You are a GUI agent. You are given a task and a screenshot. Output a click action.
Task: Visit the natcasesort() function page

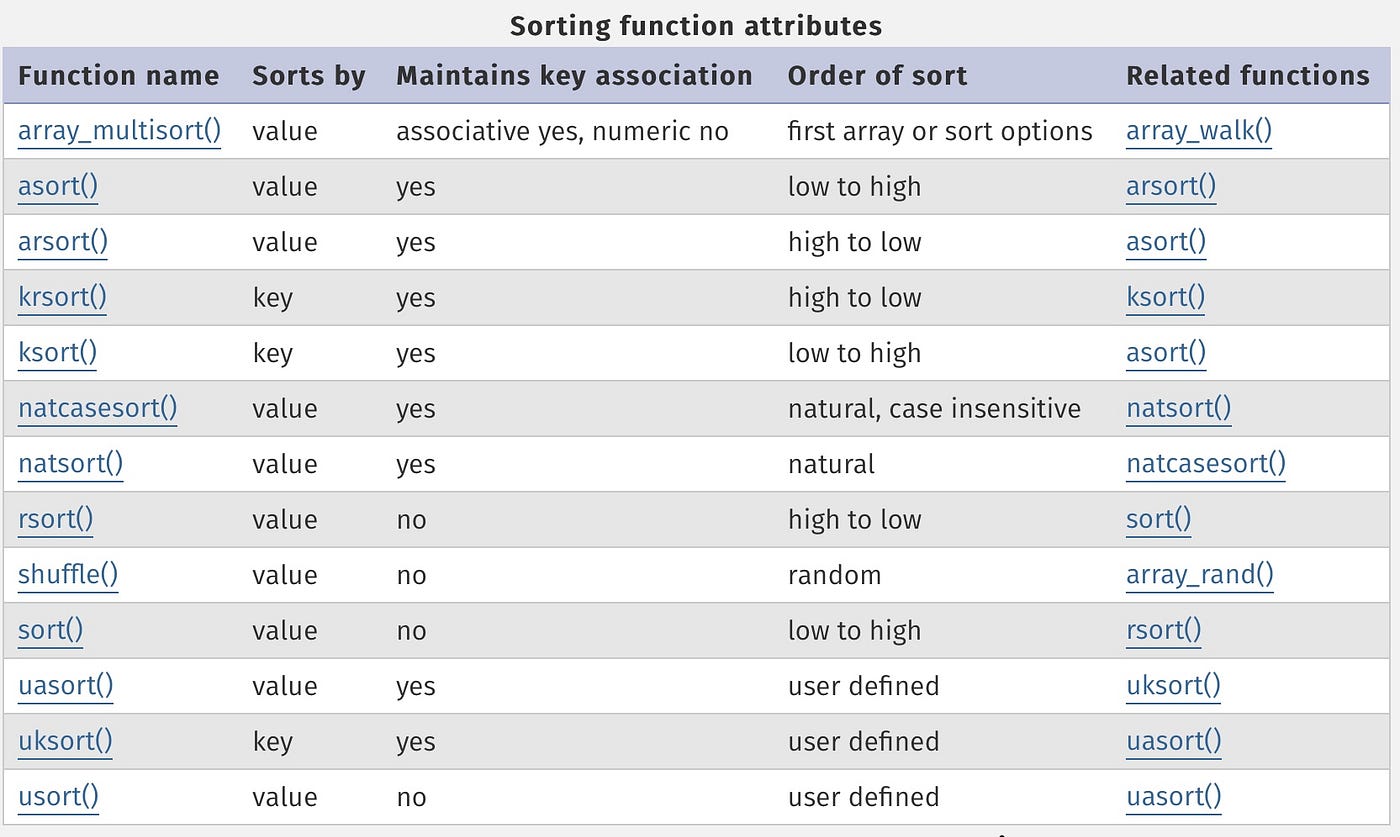(x=97, y=409)
